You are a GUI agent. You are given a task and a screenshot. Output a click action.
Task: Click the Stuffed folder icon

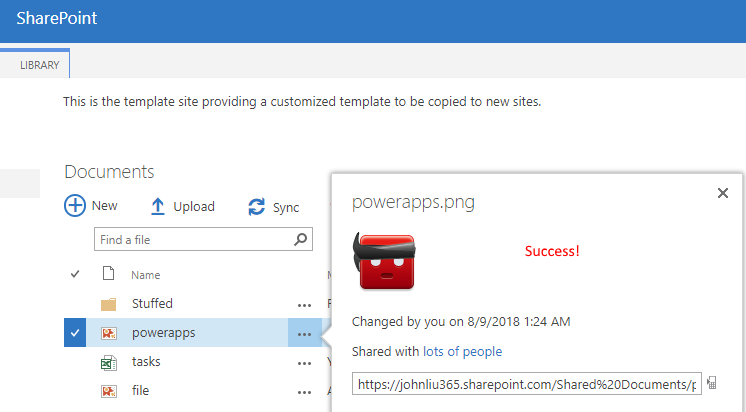pos(109,304)
